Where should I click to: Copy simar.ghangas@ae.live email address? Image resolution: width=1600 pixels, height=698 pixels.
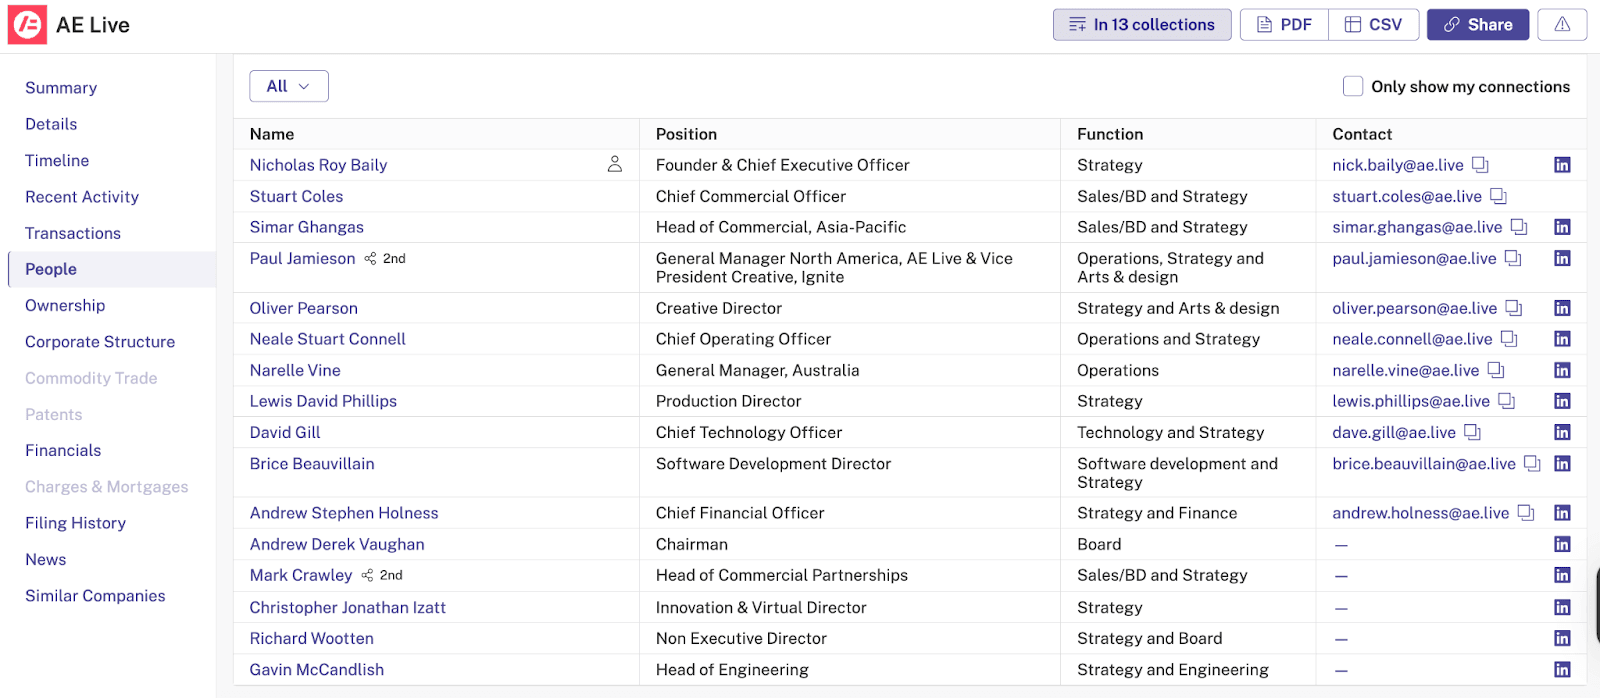point(1519,227)
